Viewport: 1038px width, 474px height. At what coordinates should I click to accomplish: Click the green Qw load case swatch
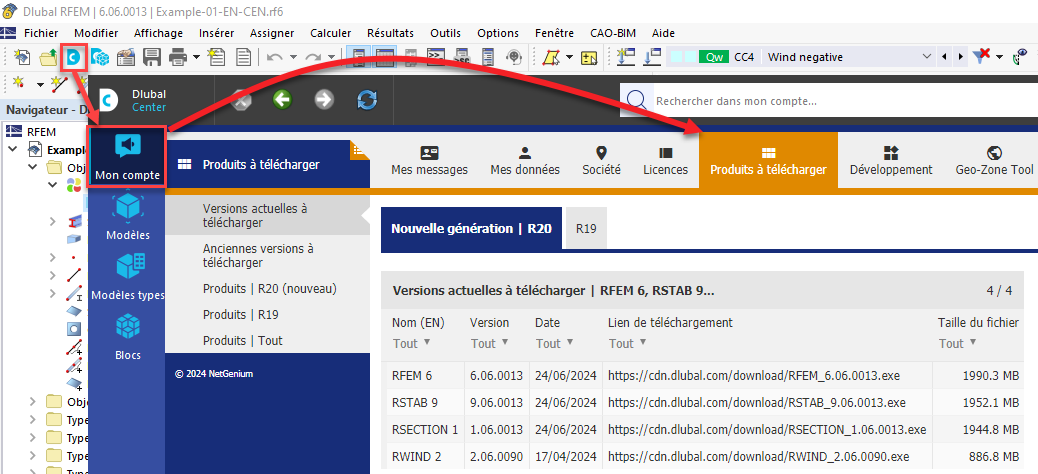(x=714, y=57)
